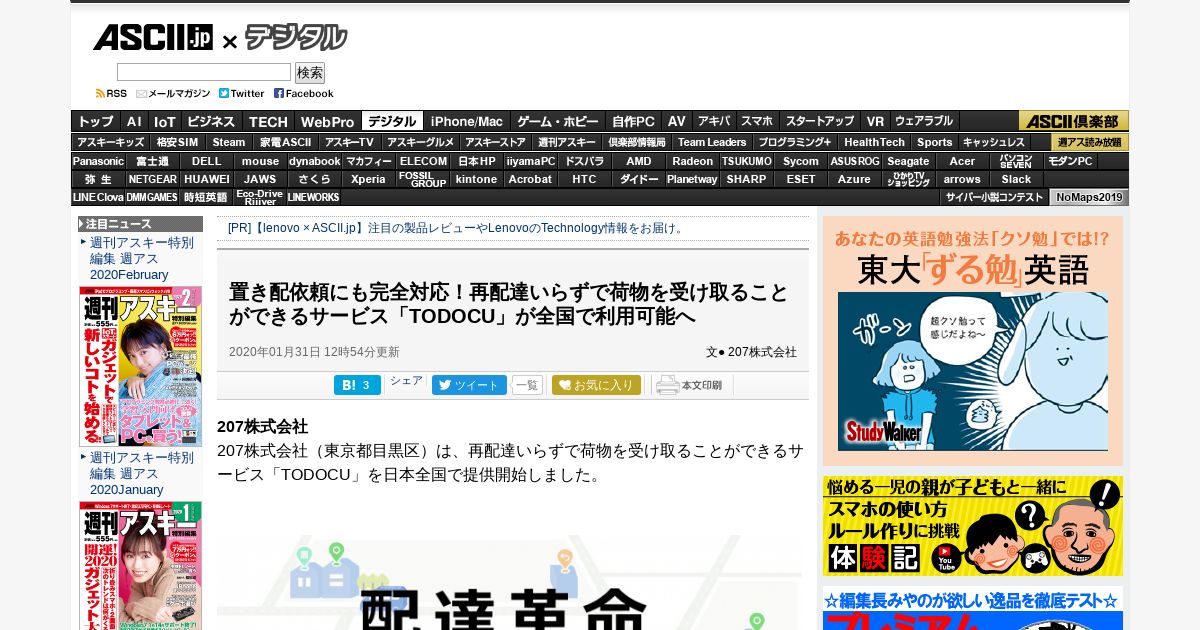1200x630 pixels.
Task: Open the Xperia brand link
Action: (369, 180)
